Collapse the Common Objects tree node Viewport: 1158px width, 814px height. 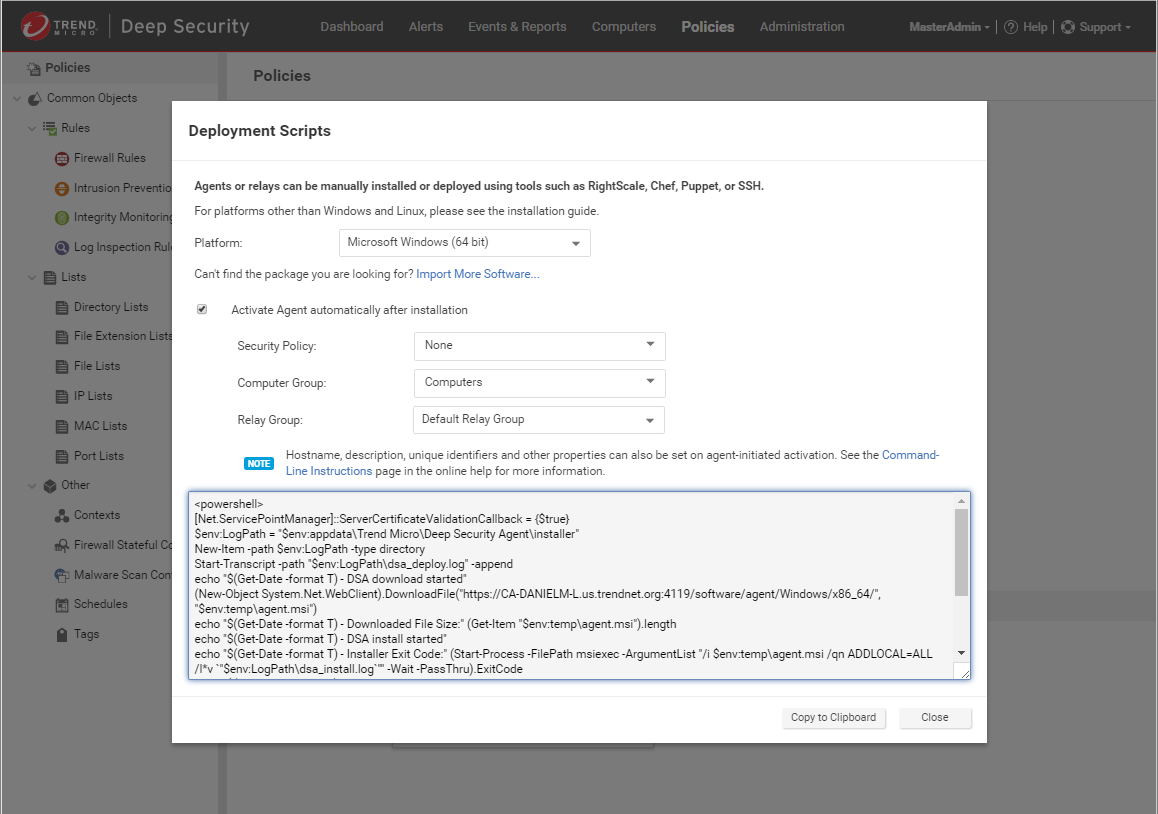coord(17,98)
